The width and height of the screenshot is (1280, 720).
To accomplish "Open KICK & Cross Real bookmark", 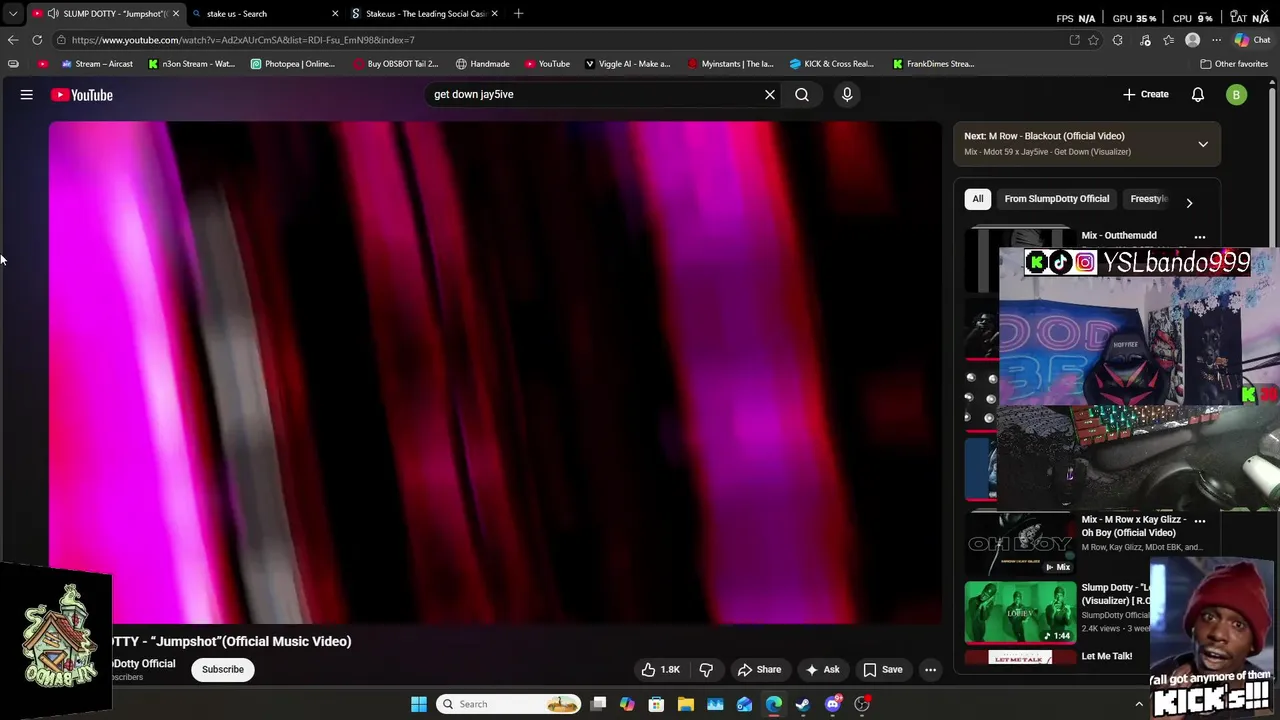I will (x=832, y=64).
